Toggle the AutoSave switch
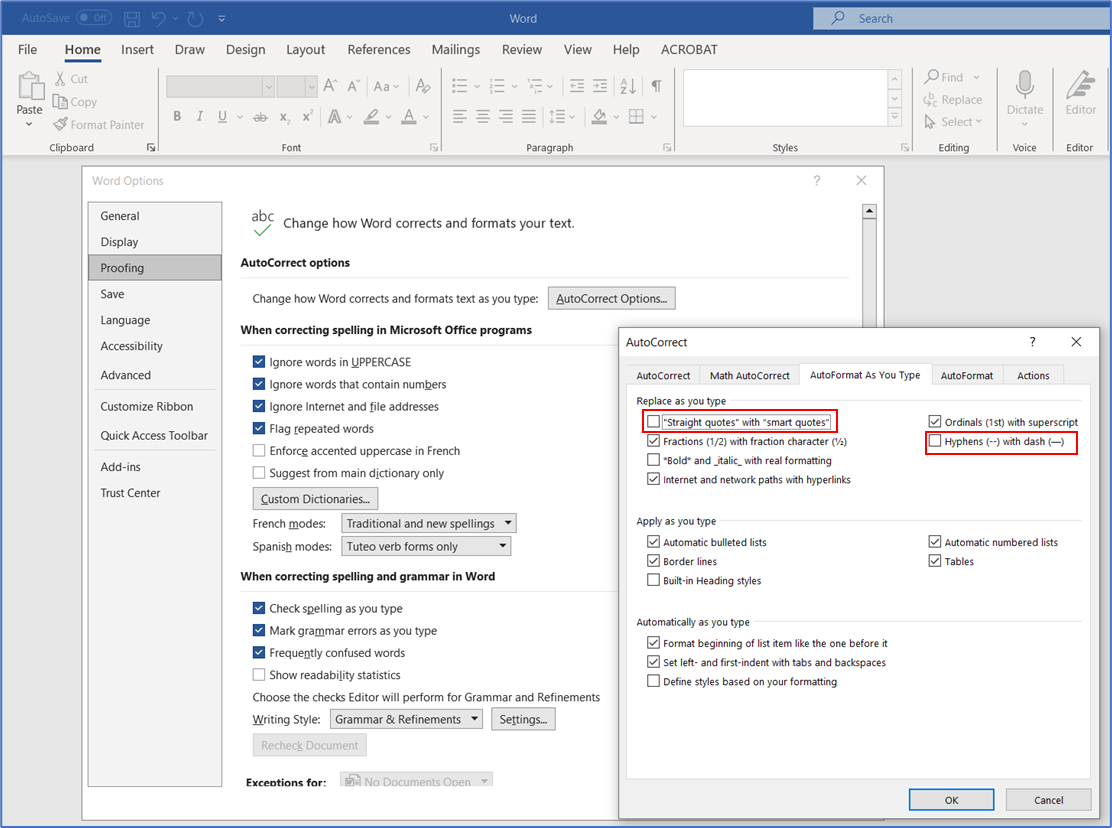1112x828 pixels. [x=93, y=18]
